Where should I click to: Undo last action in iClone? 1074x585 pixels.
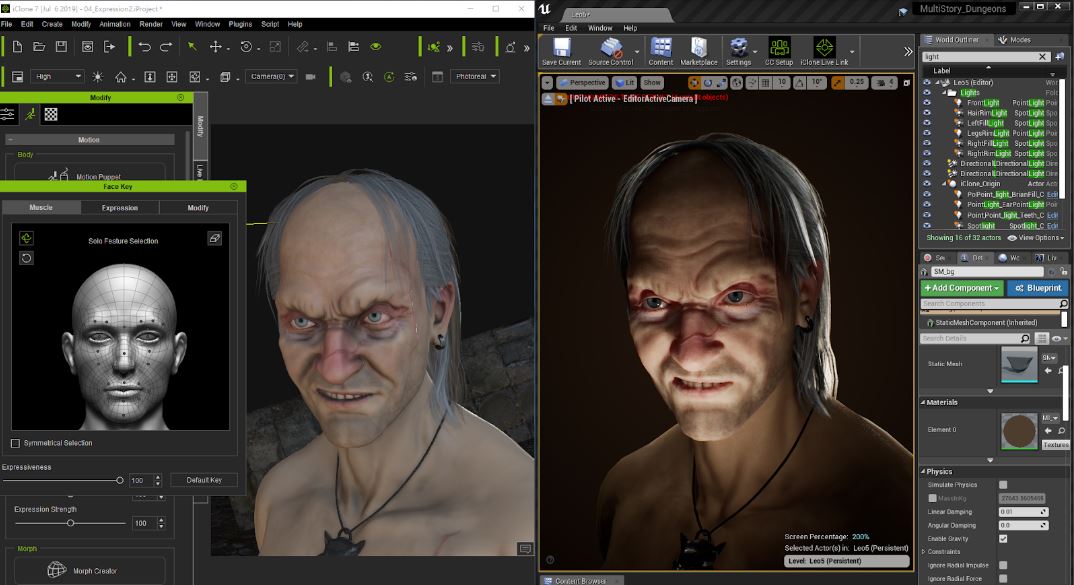pyautogui.click(x=145, y=47)
